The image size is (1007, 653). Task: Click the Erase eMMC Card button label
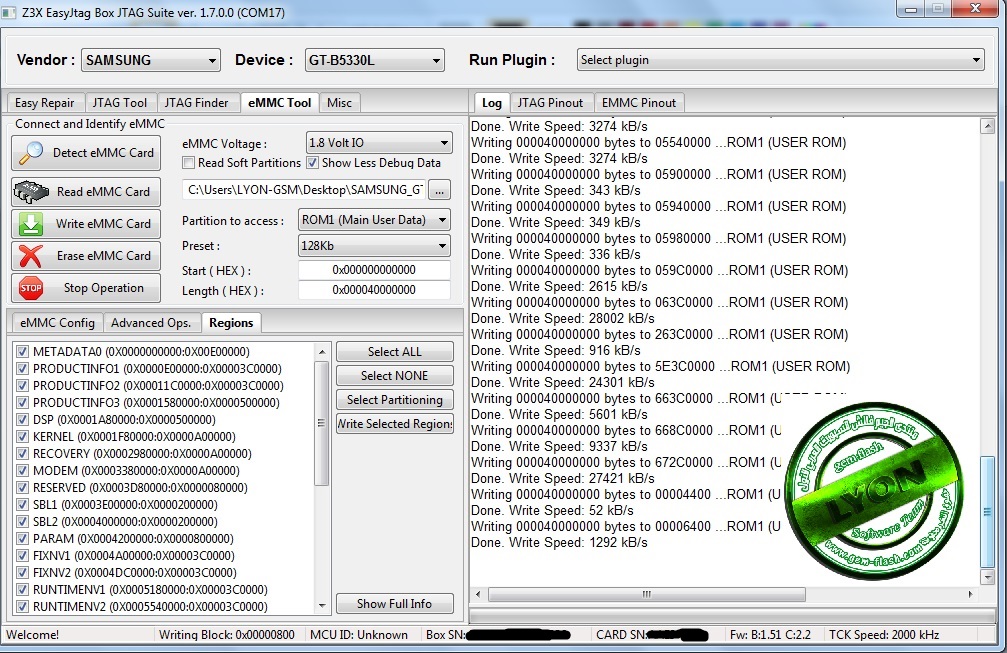(103, 256)
